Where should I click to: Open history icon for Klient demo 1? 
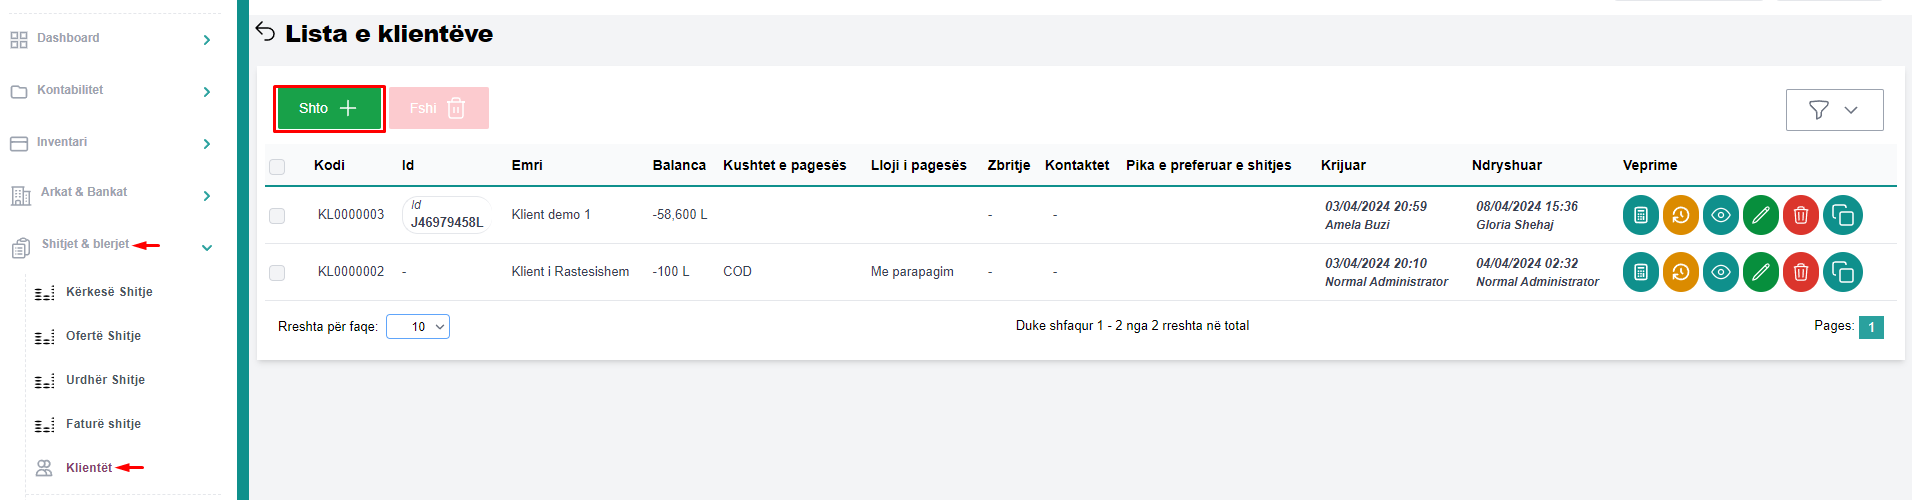click(x=1680, y=215)
